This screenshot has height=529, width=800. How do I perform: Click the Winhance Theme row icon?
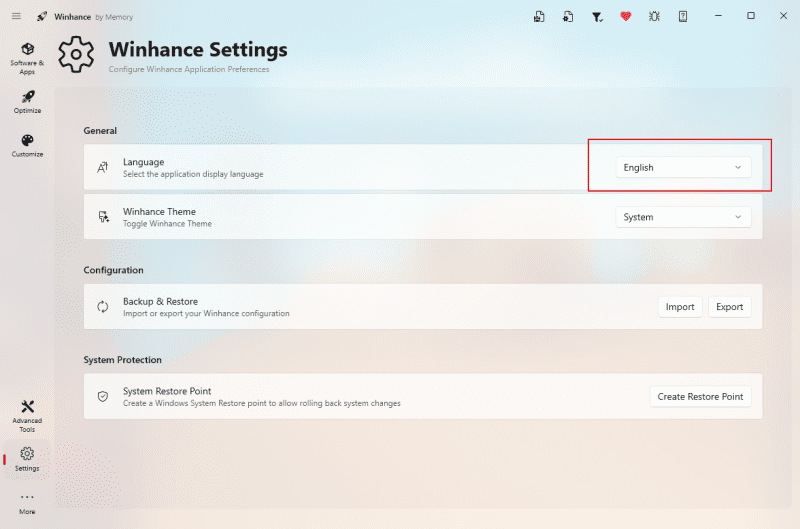tap(104, 217)
